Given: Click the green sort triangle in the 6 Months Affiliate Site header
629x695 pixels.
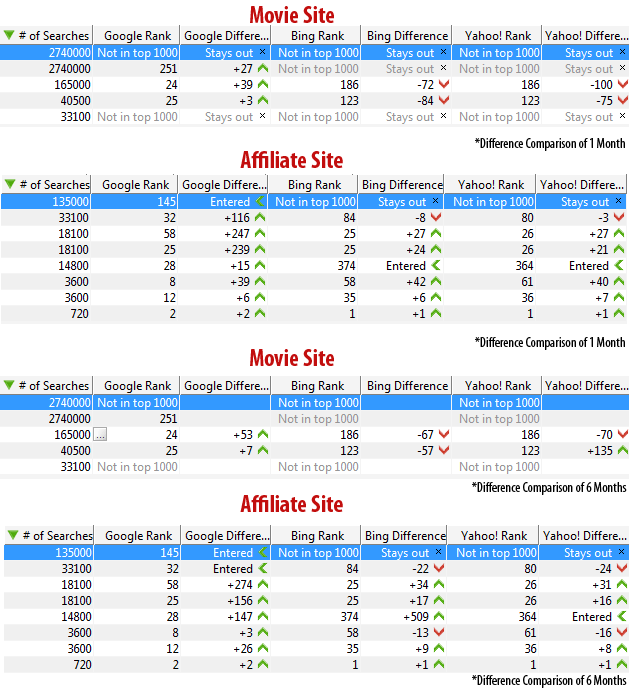Looking at the screenshot, I should [x=13, y=535].
